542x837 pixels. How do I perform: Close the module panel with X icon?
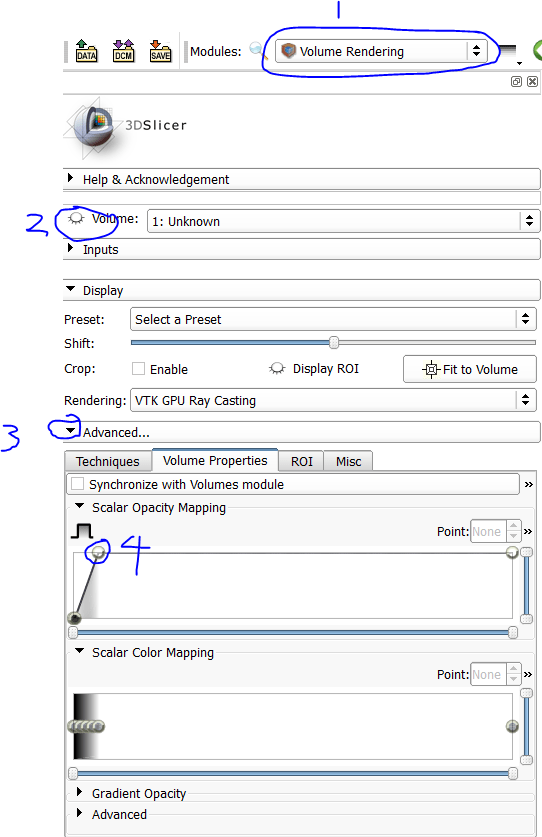[x=532, y=81]
